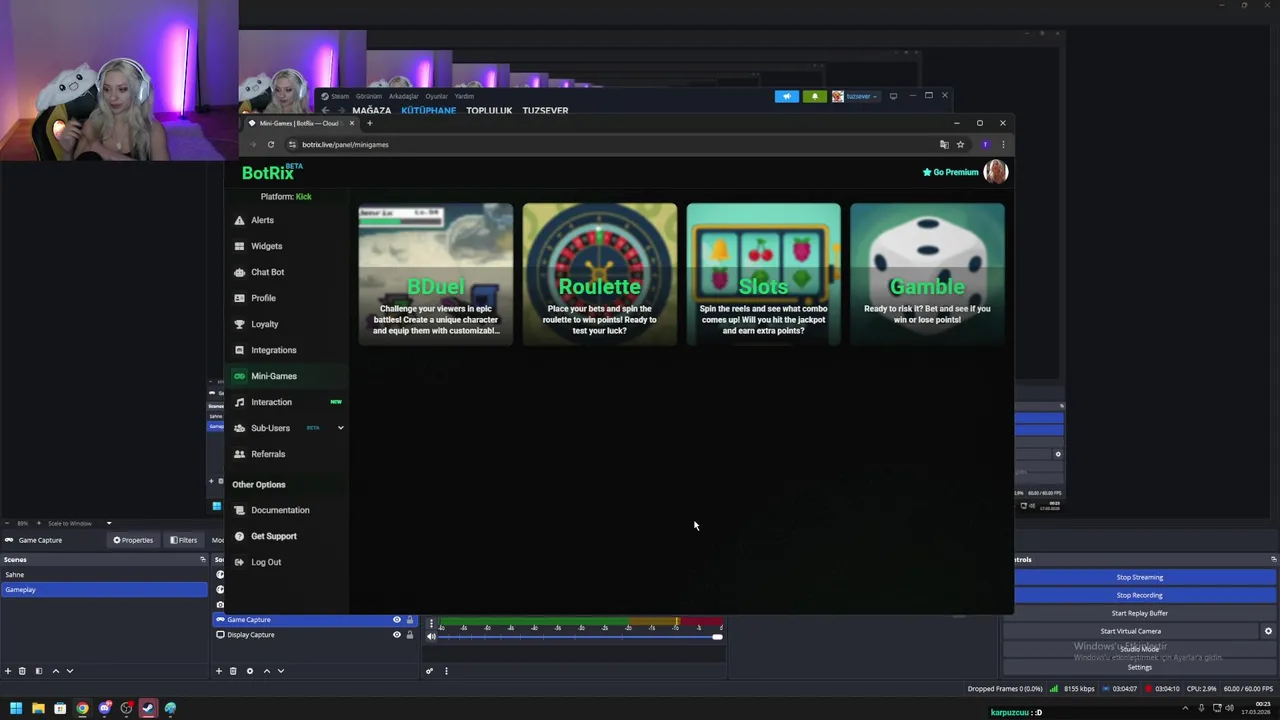The width and height of the screenshot is (1280, 720).
Task: Open the Profile page
Action: [263, 298]
